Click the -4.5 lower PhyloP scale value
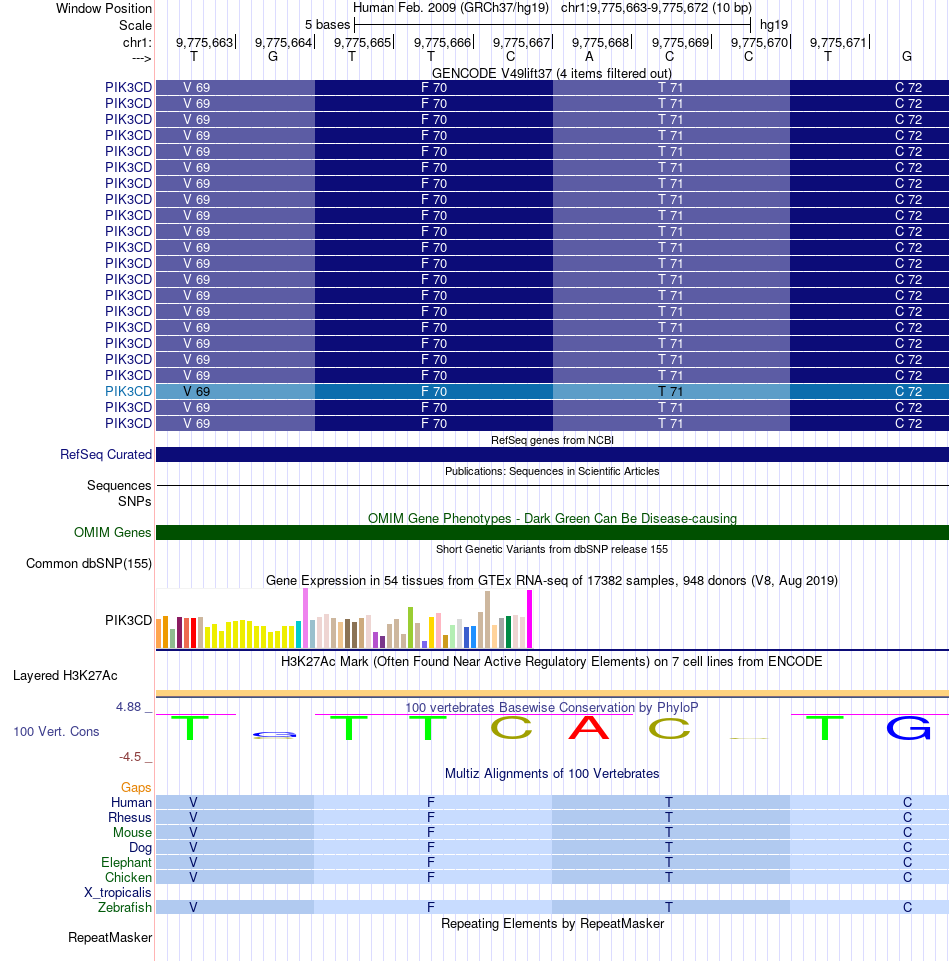This screenshot has height=961, width=950. [x=130, y=757]
